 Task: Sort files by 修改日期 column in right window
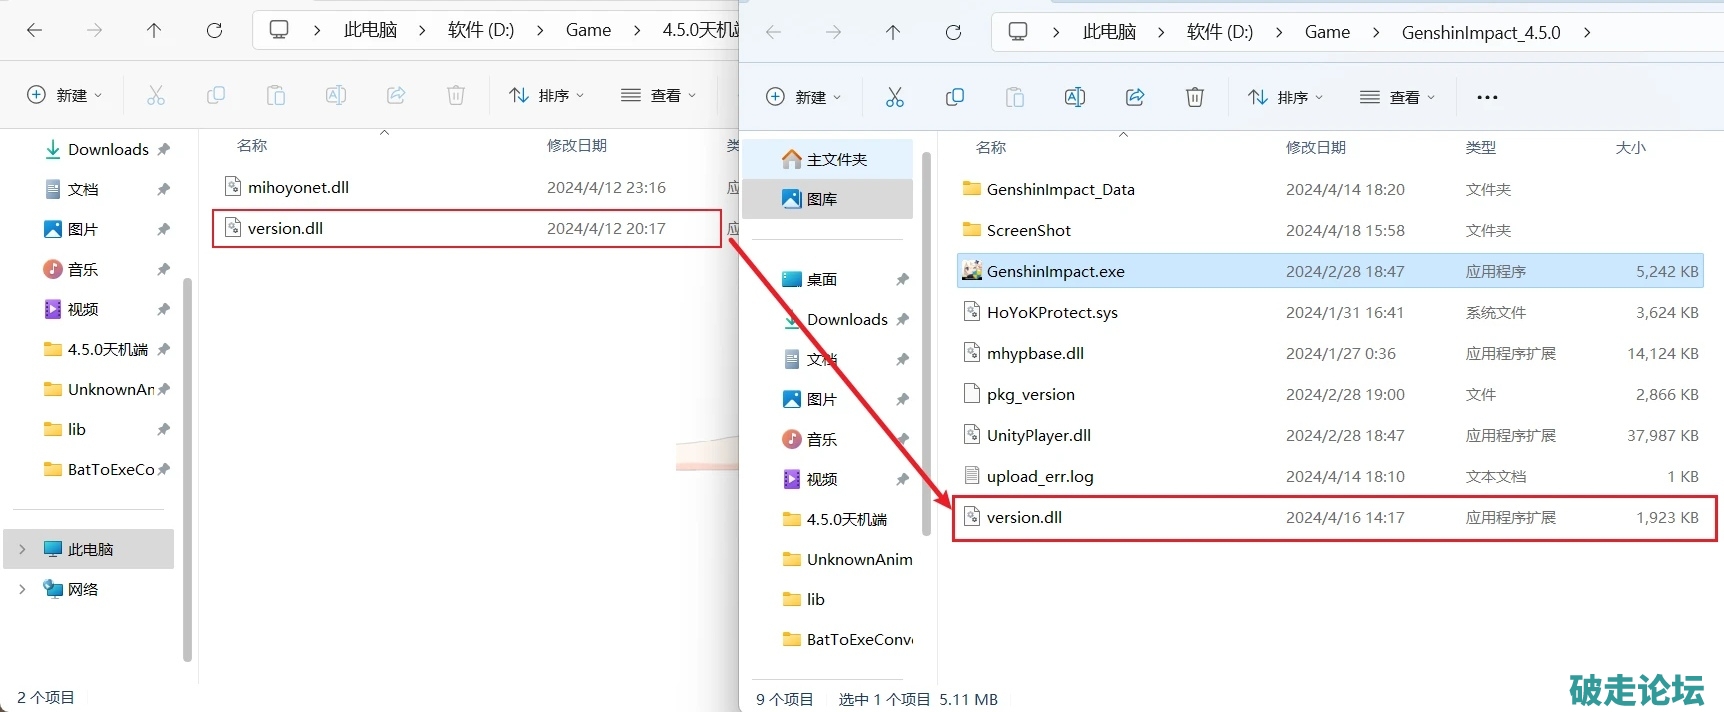pos(1315,147)
